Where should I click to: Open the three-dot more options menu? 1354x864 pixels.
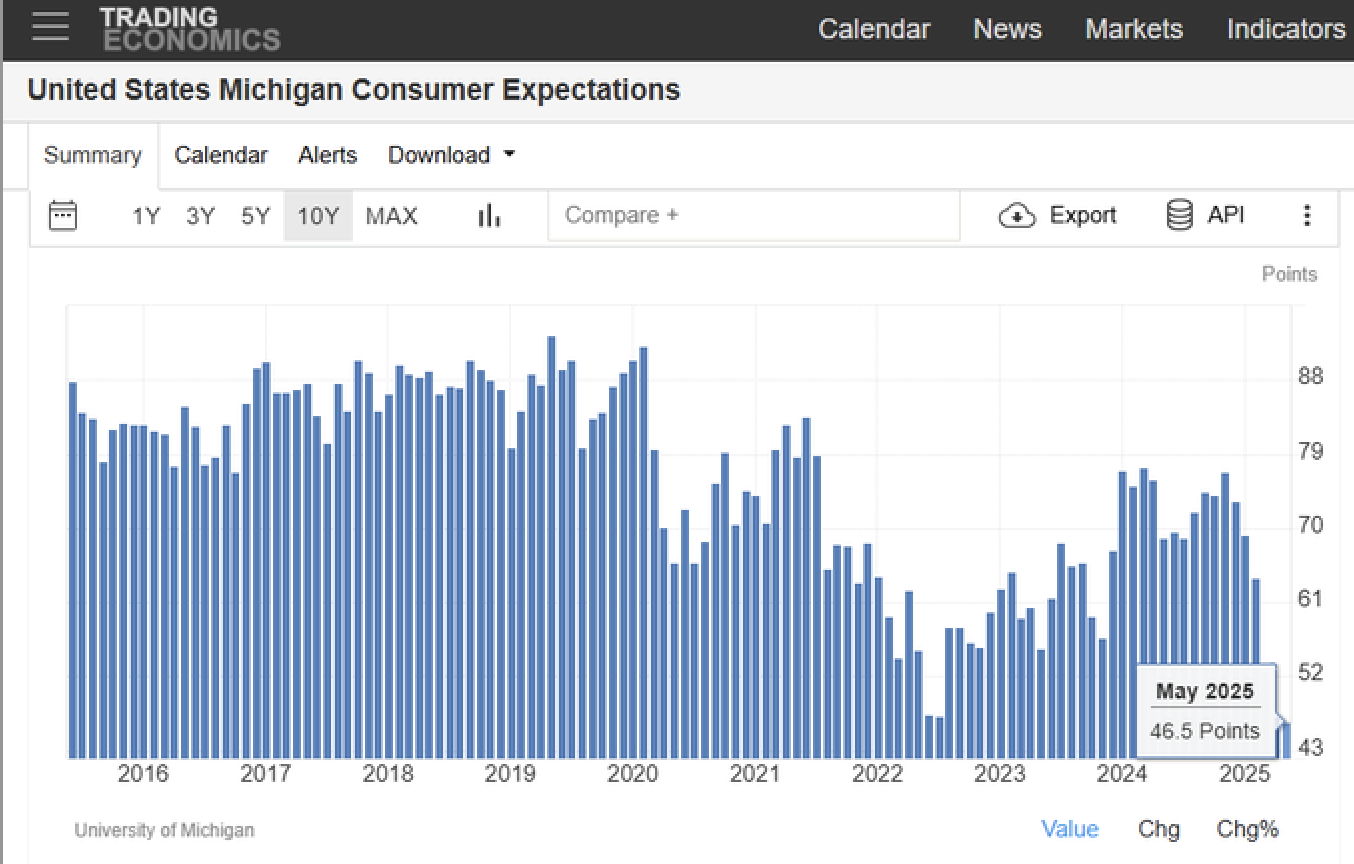(1306, 215)
